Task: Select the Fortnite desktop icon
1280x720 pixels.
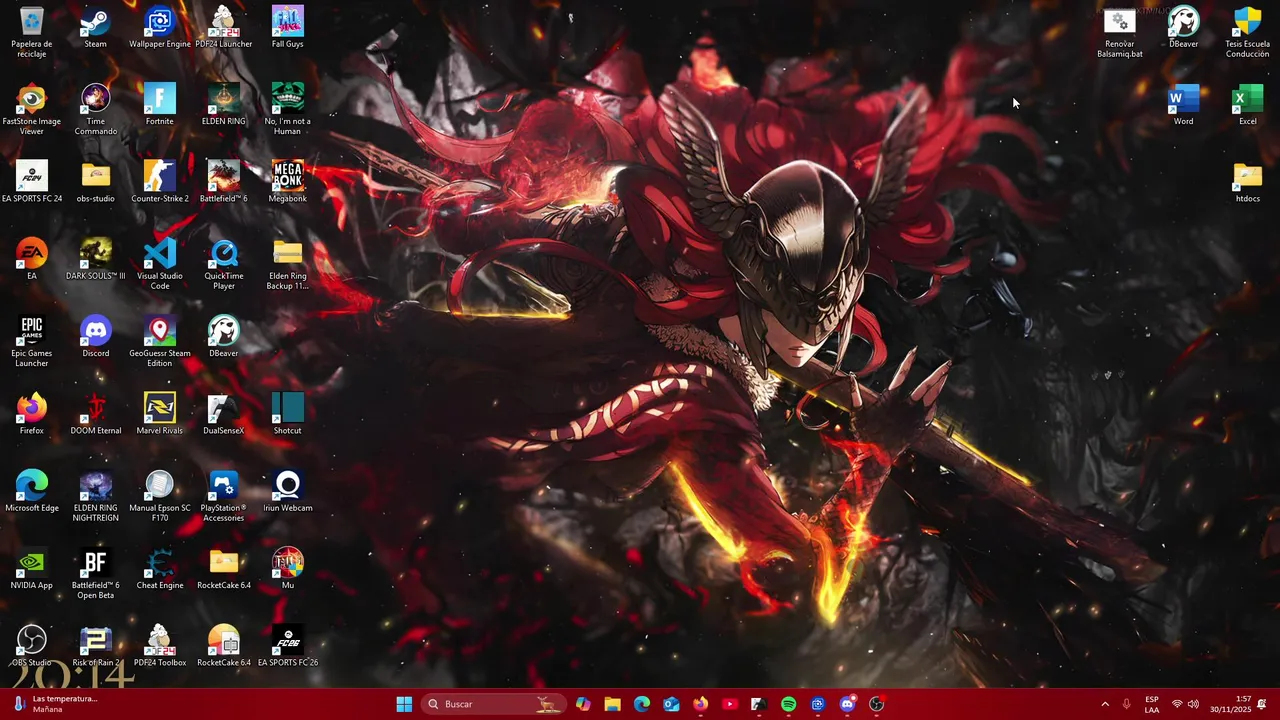Action: pyautogui.click(x=159, y=104)
